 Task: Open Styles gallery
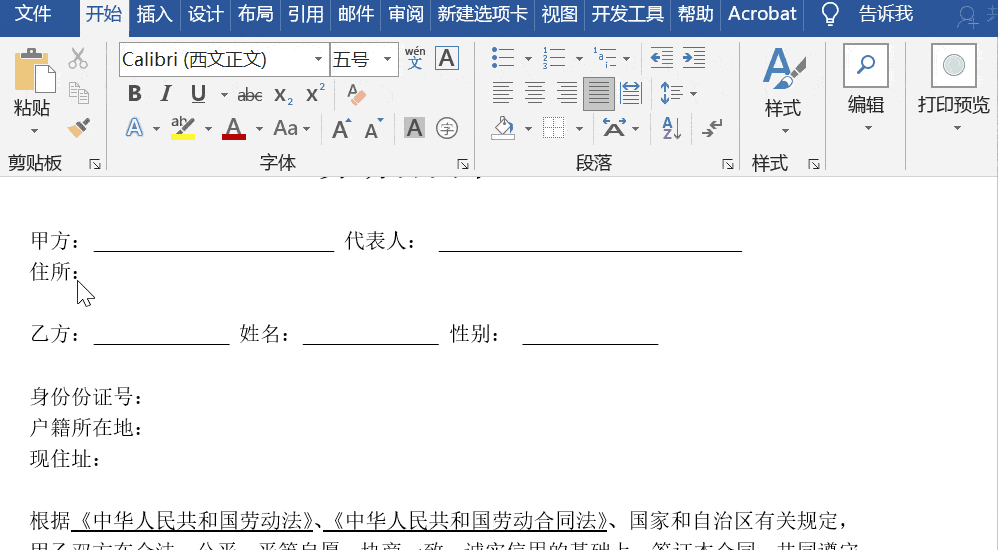[784, 90]
